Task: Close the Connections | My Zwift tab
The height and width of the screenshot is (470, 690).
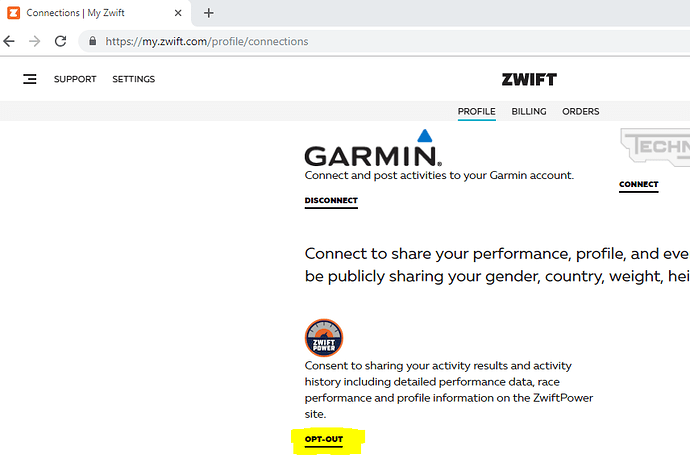Action: (178, 13)
